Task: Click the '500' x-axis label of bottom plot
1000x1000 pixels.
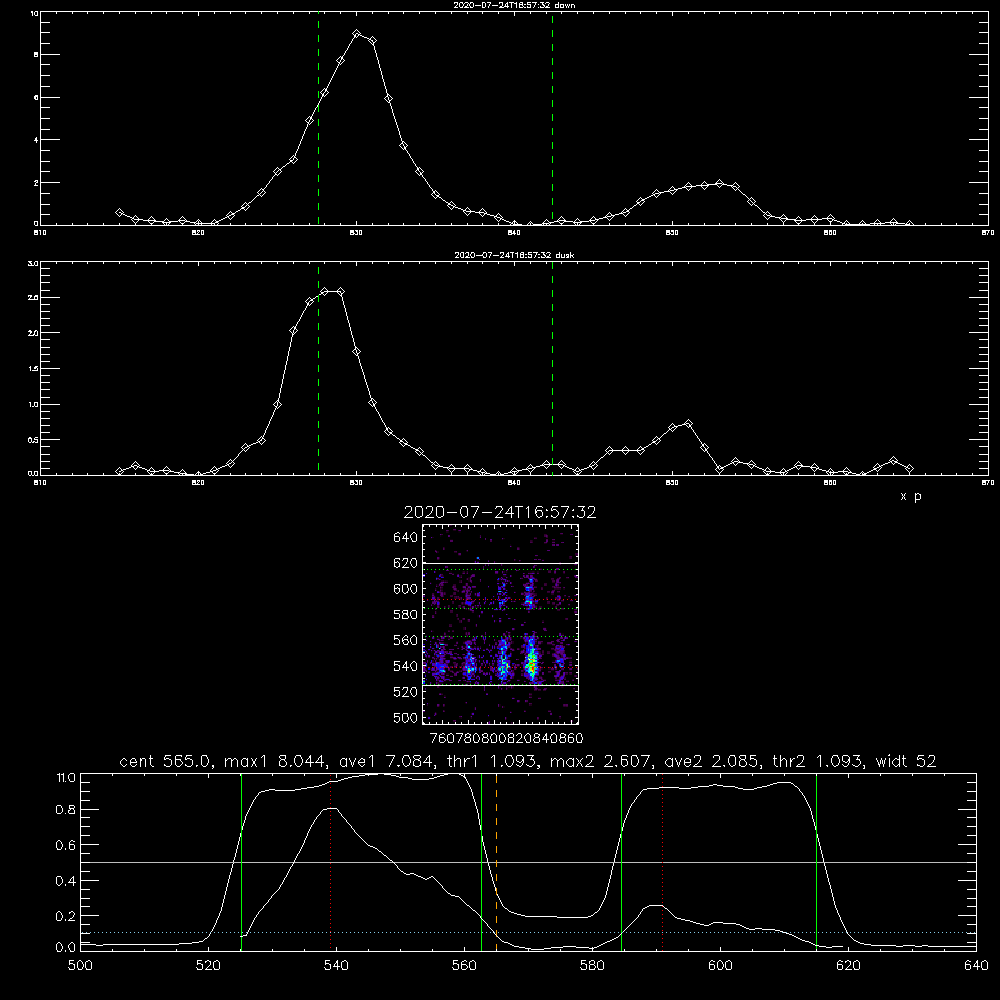Action: tap(80, 966)
